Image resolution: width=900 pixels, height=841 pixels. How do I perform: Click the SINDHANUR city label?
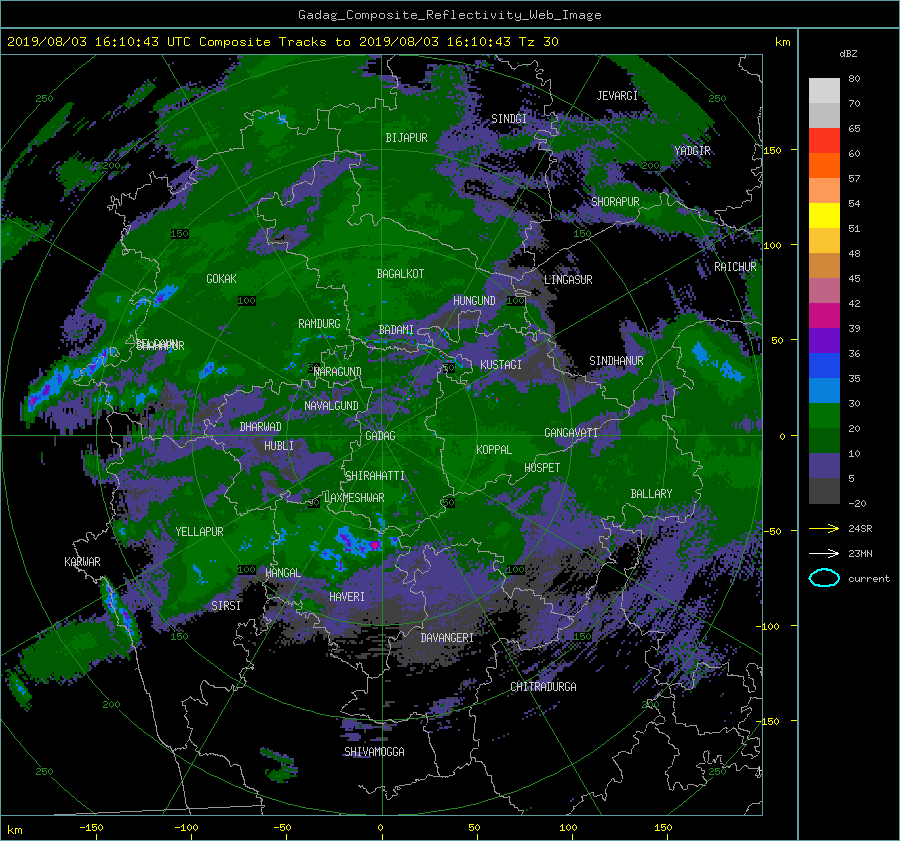point(616,361)
